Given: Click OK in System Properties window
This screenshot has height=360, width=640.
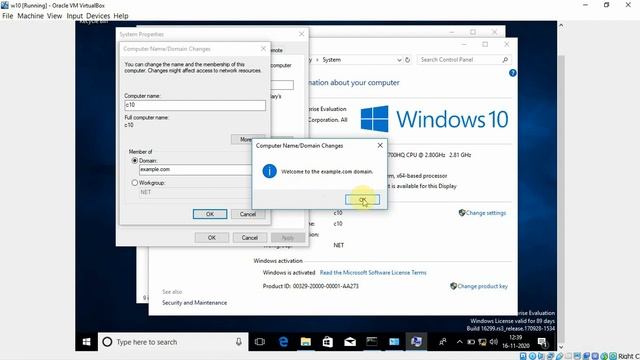Looking at the screenshot, I should (211, 238).
